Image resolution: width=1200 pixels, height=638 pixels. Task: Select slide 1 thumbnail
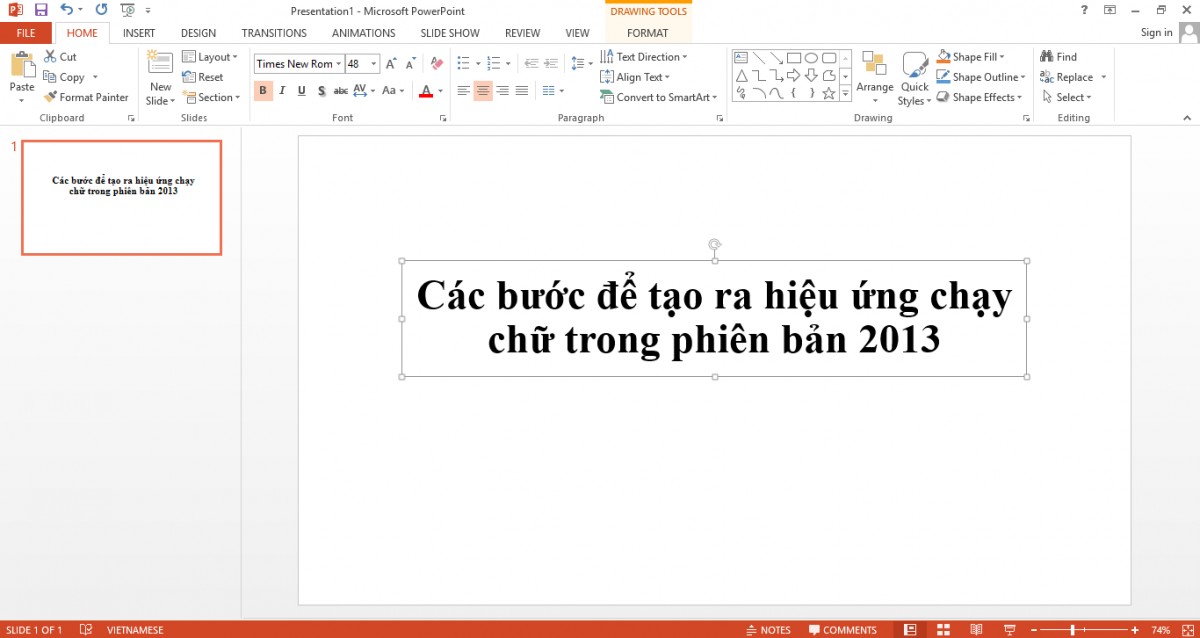tap(121, 197)
